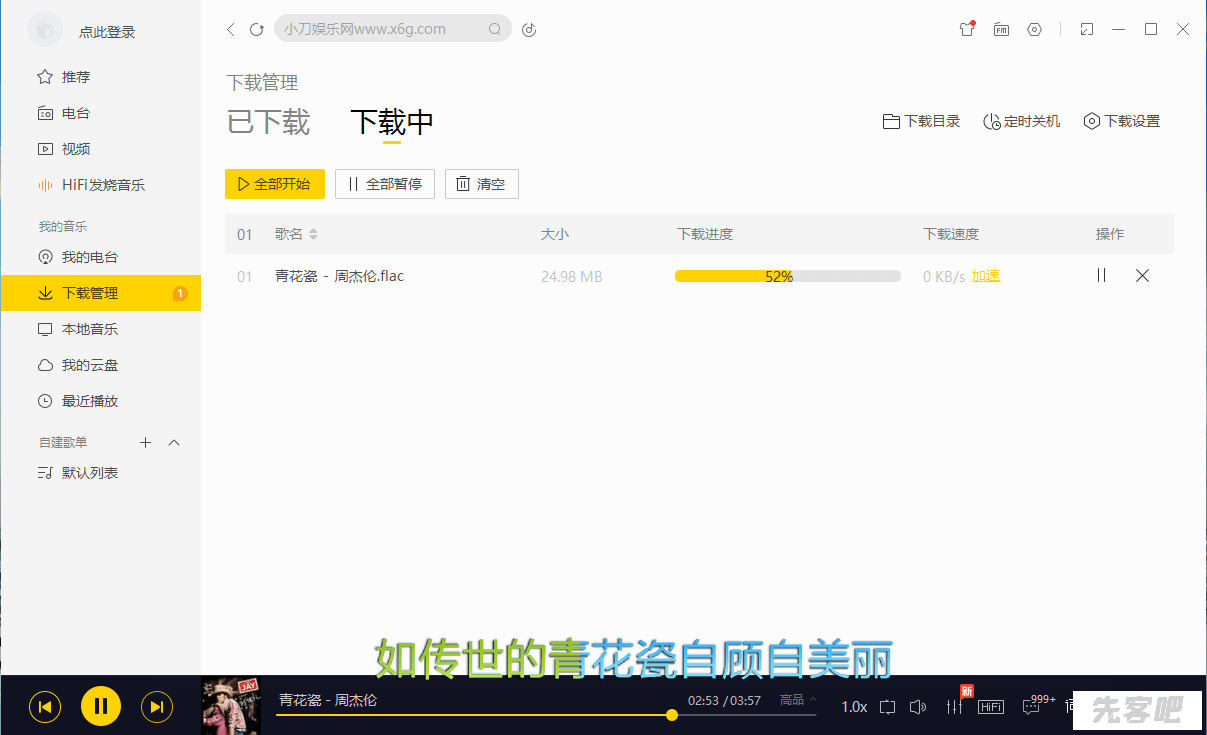Toggle the loop play mode icon
Image resolution: width=1207 pixels, height=735 pixels.
887,707
